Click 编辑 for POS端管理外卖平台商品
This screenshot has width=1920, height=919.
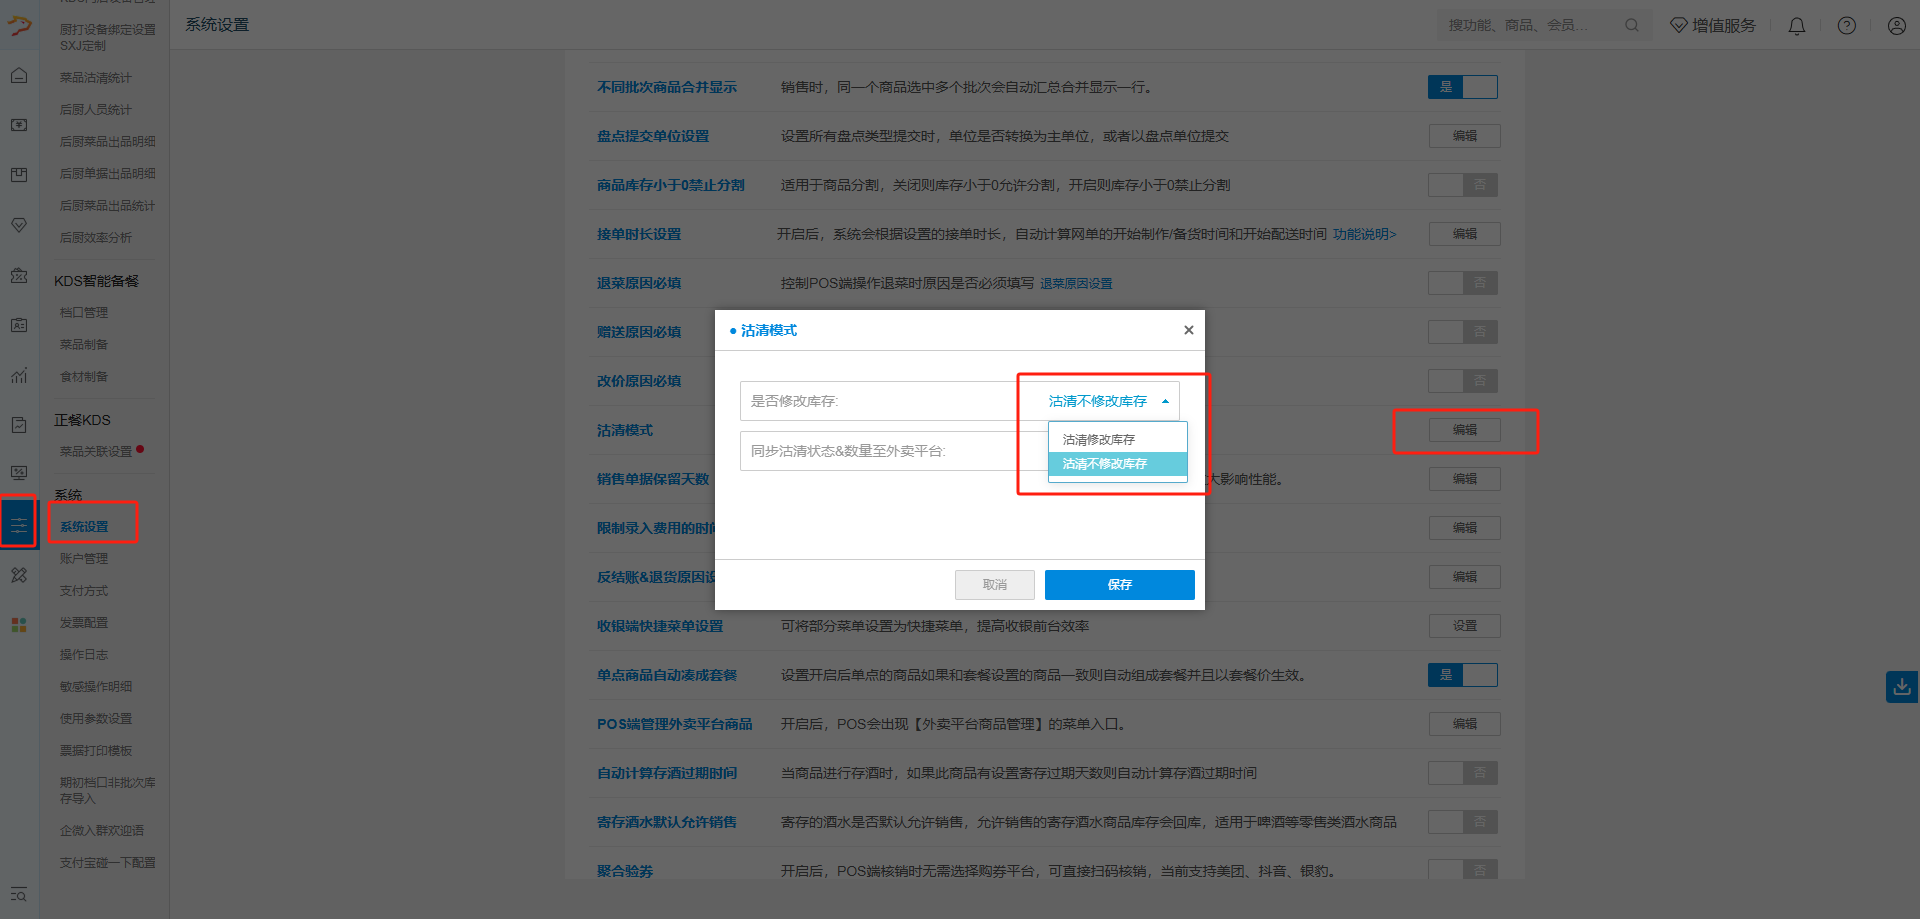pos(1465,724)
